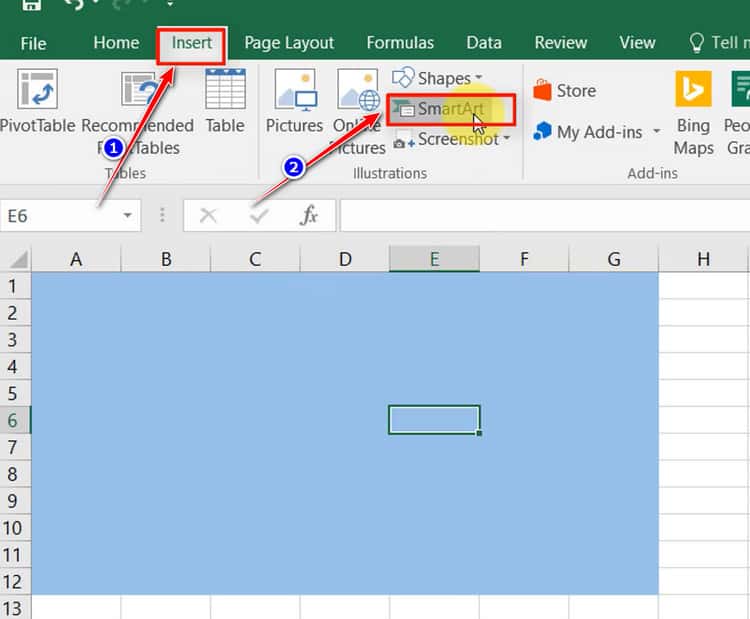Go to the Page Layout tab
The width and height of the screenshot is (750, 619).
[289, 43]
